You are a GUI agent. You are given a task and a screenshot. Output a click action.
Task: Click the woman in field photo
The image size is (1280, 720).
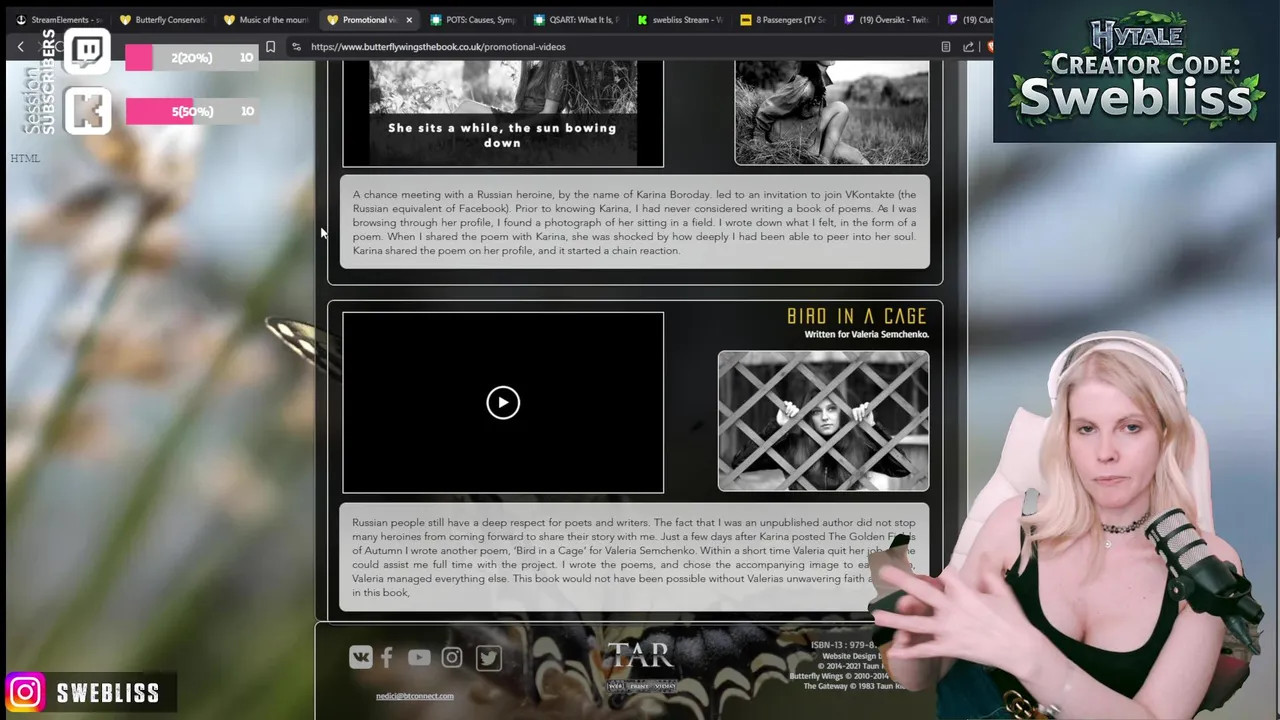(832, 112)
